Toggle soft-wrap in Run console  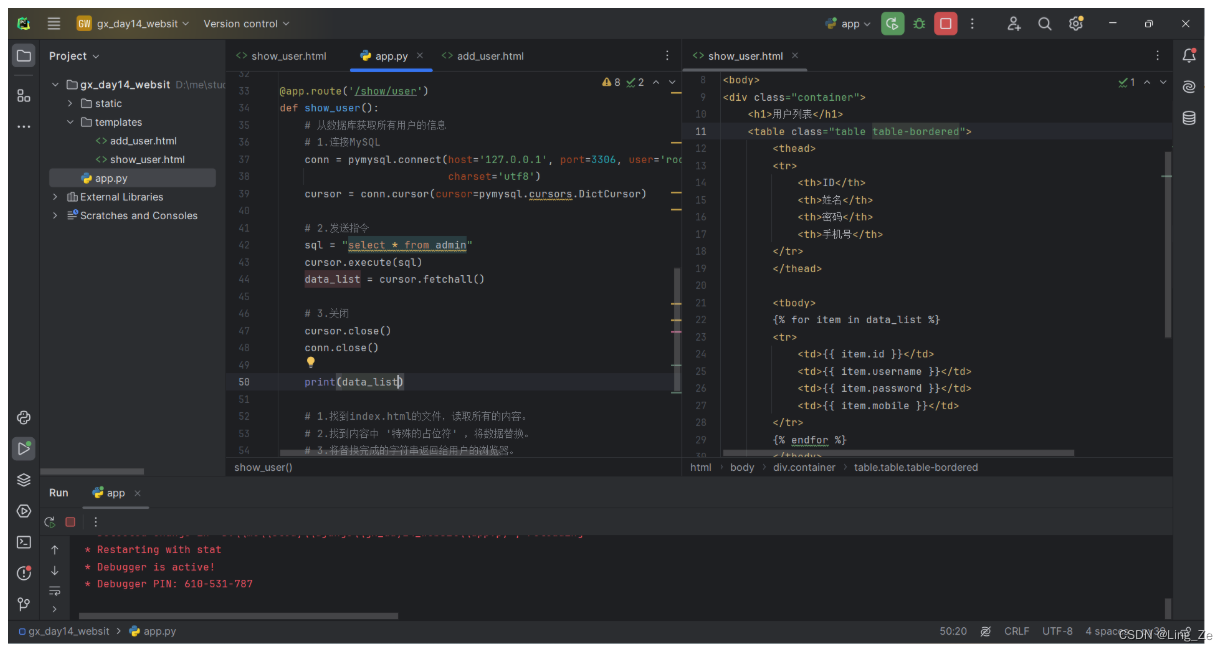pyautogui.click(x=54, y=590)
